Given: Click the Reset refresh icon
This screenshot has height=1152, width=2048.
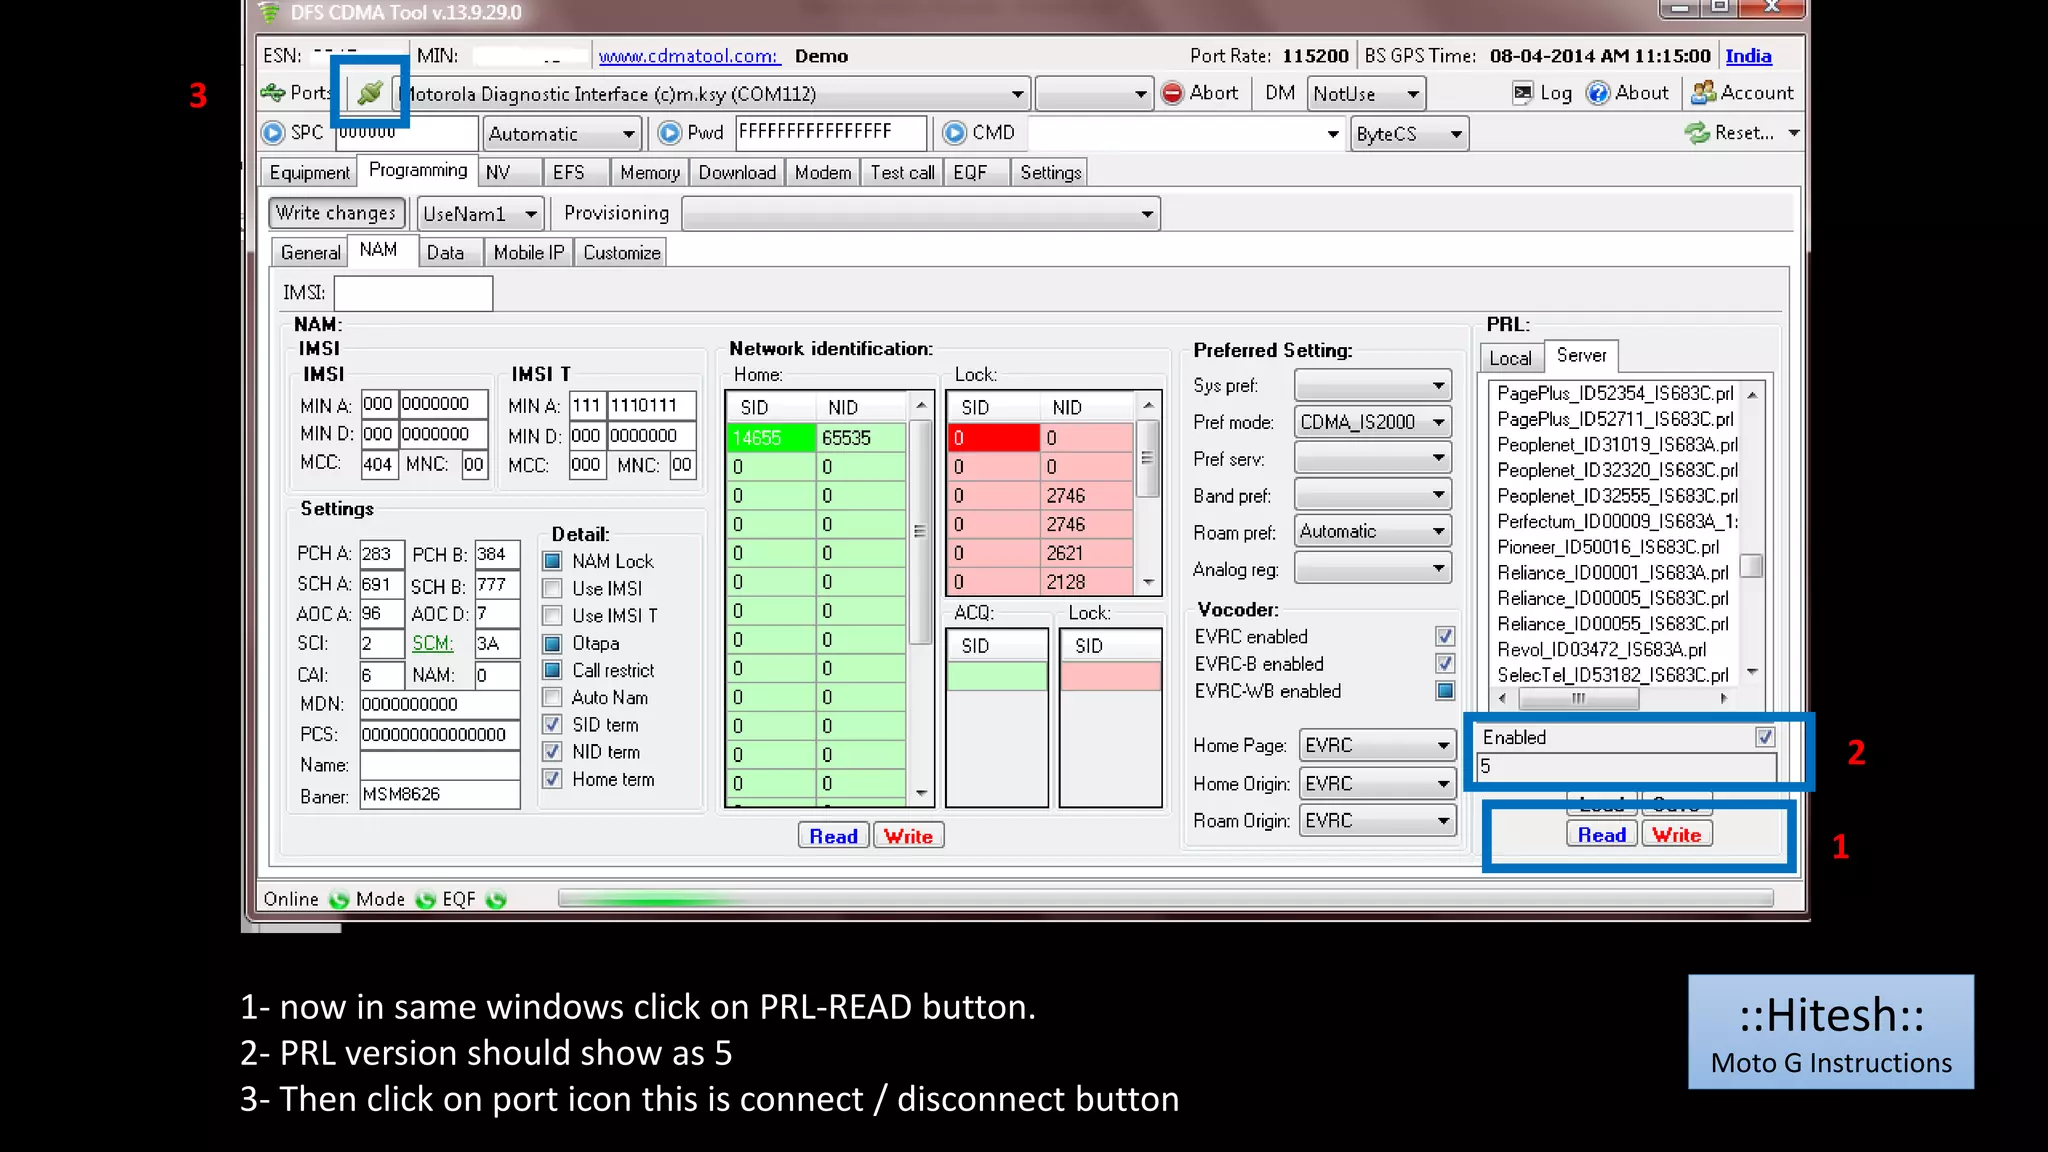Looking at the screenshot, I should pyautogui.click(x=1697, y=133).
